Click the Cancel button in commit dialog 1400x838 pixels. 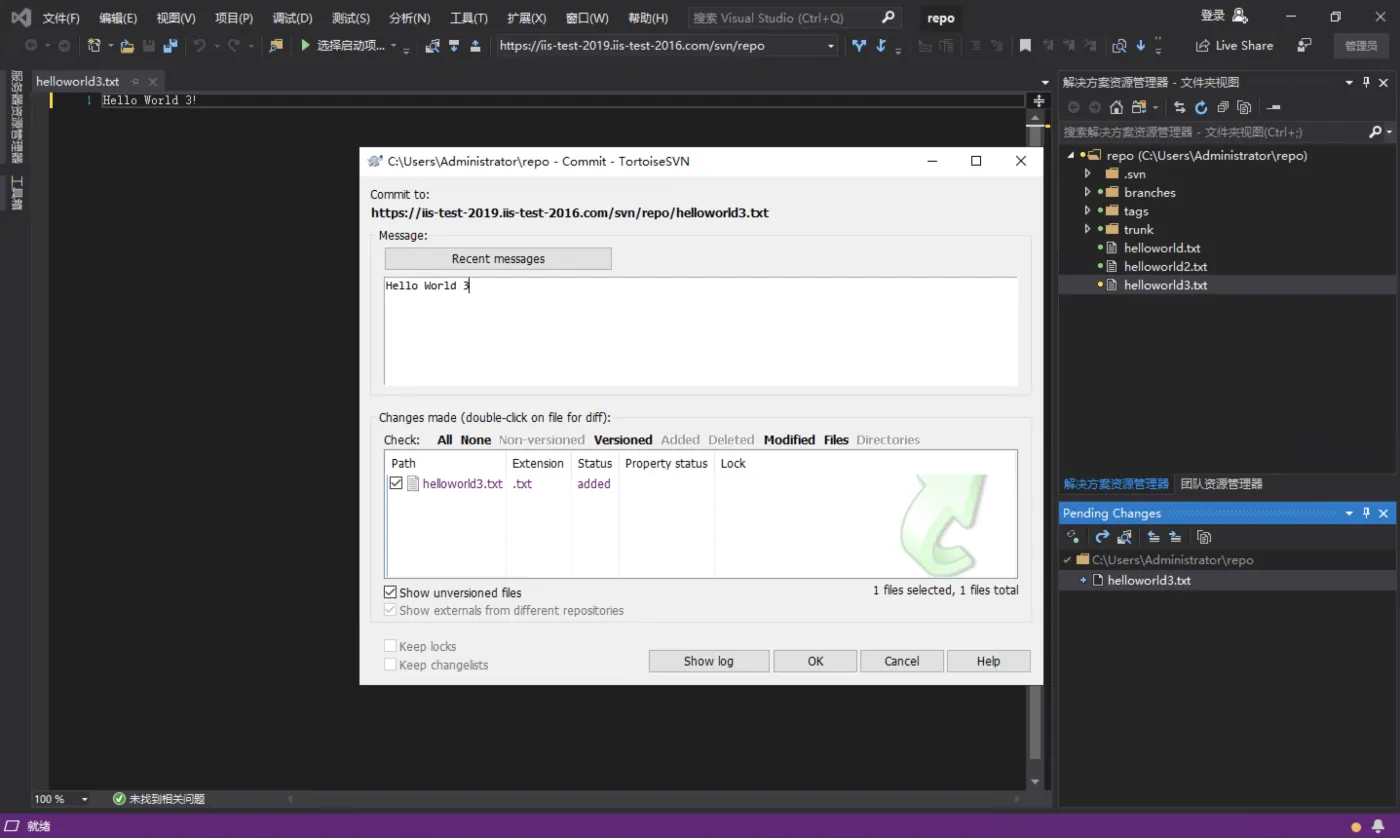[902, 661]
